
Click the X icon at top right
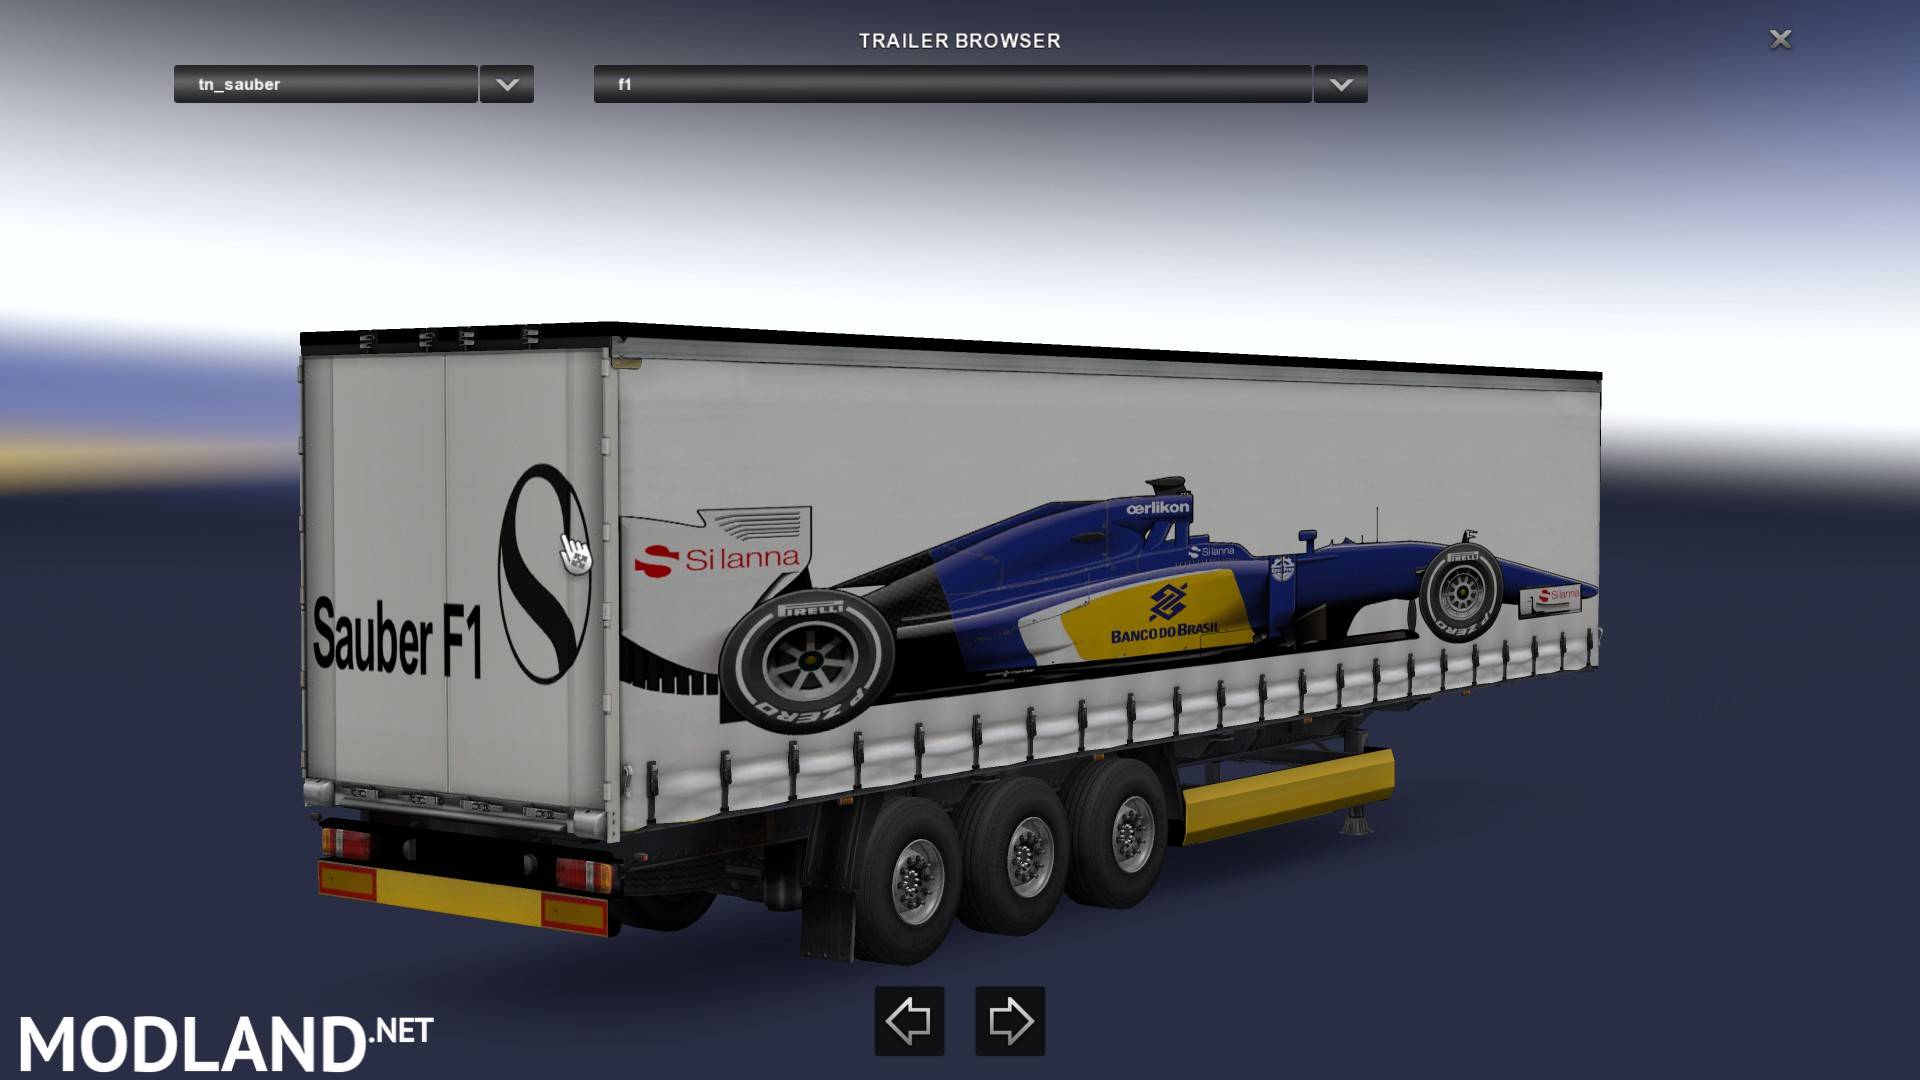[1779, 40]
